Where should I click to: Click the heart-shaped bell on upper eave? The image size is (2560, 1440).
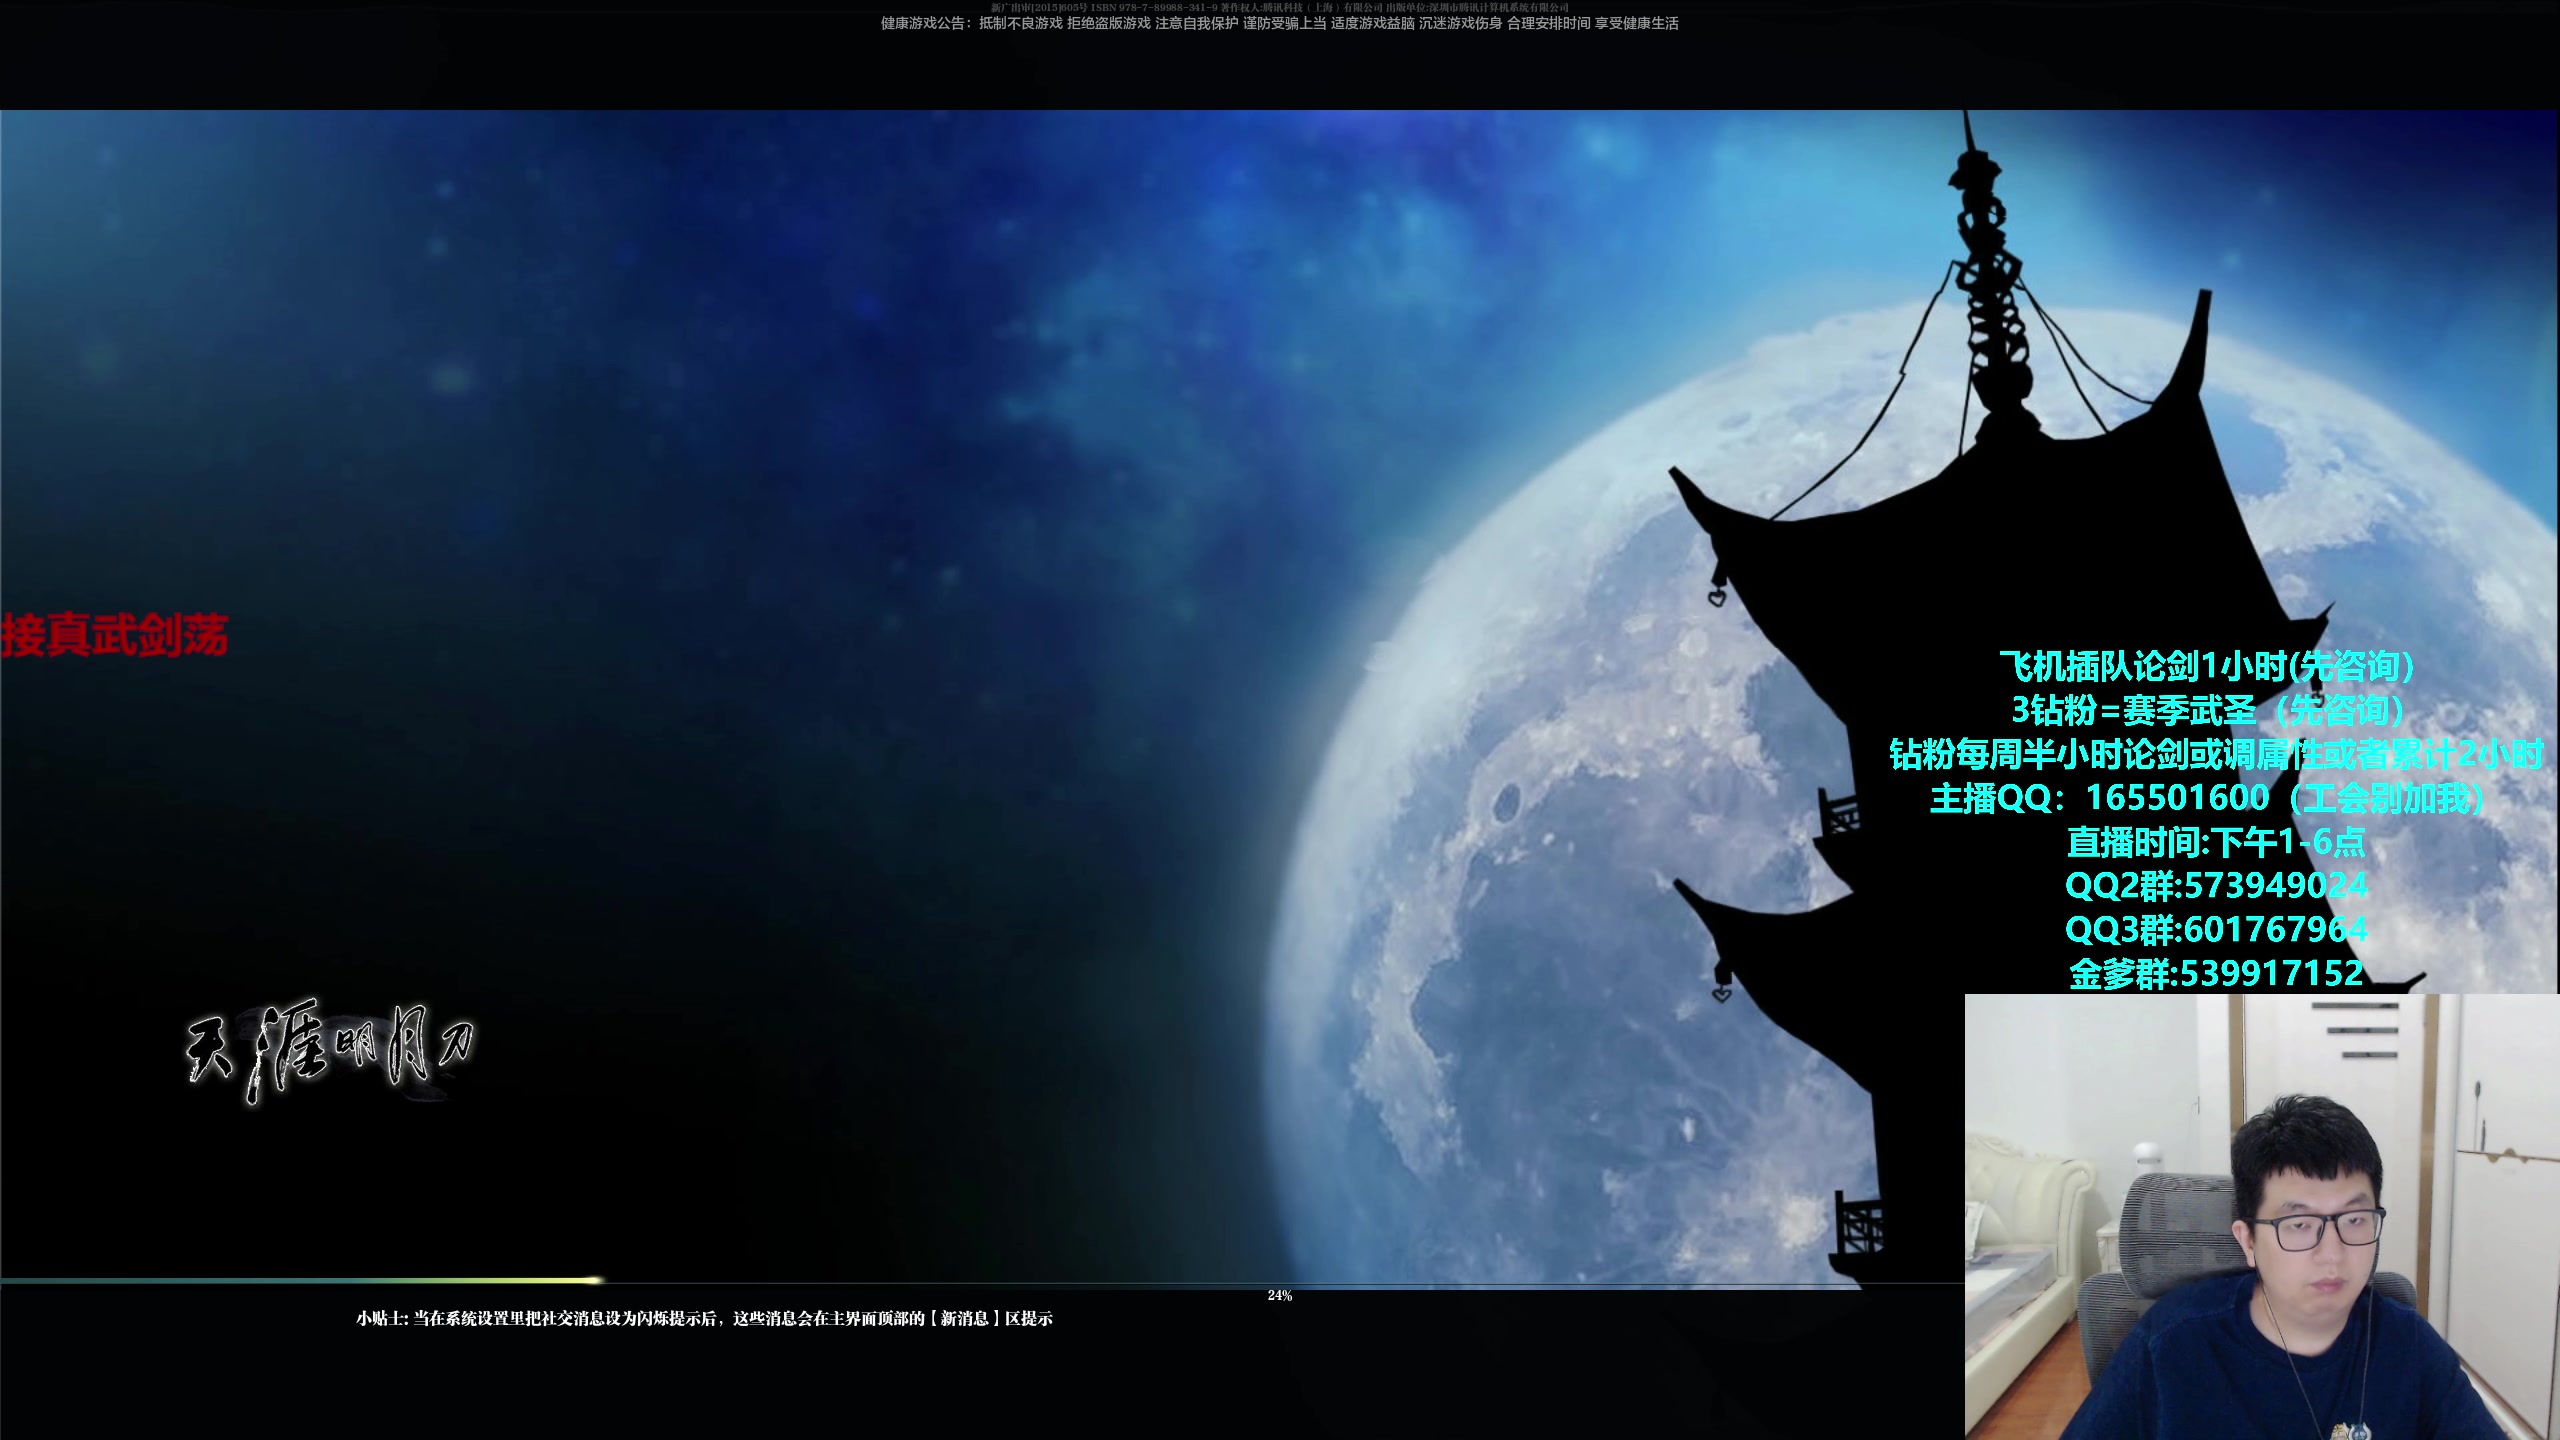tap(1717, 597)
